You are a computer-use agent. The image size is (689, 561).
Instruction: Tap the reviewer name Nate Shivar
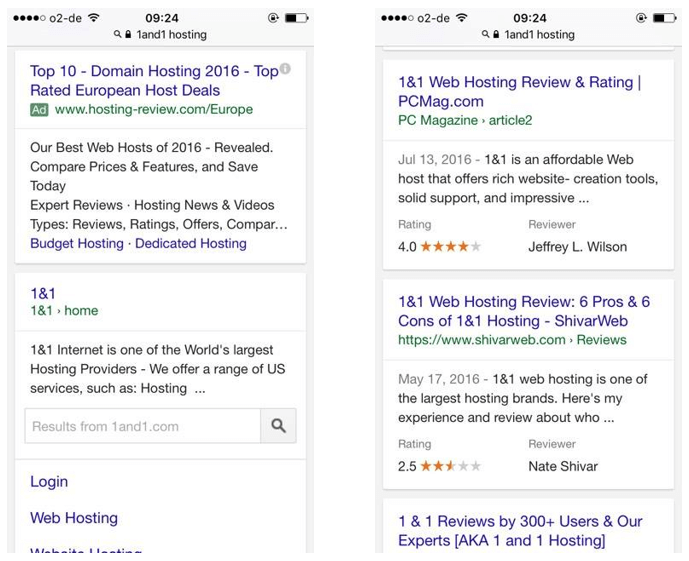pos(563,466)
